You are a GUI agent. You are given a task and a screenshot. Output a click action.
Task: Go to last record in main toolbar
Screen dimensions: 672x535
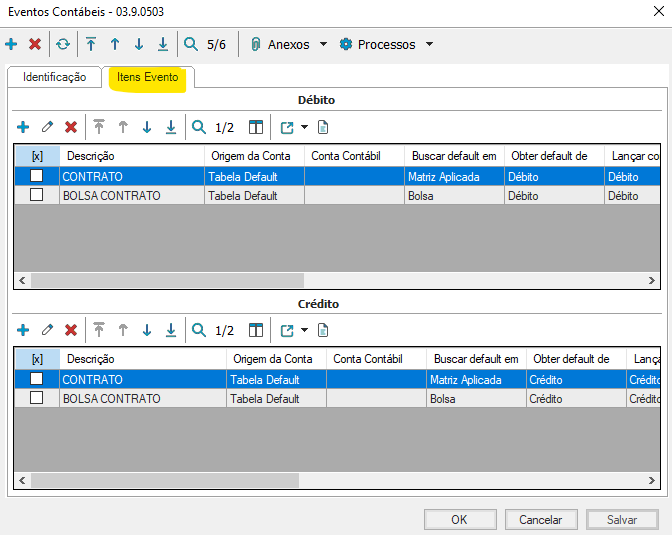pos(163,44)
